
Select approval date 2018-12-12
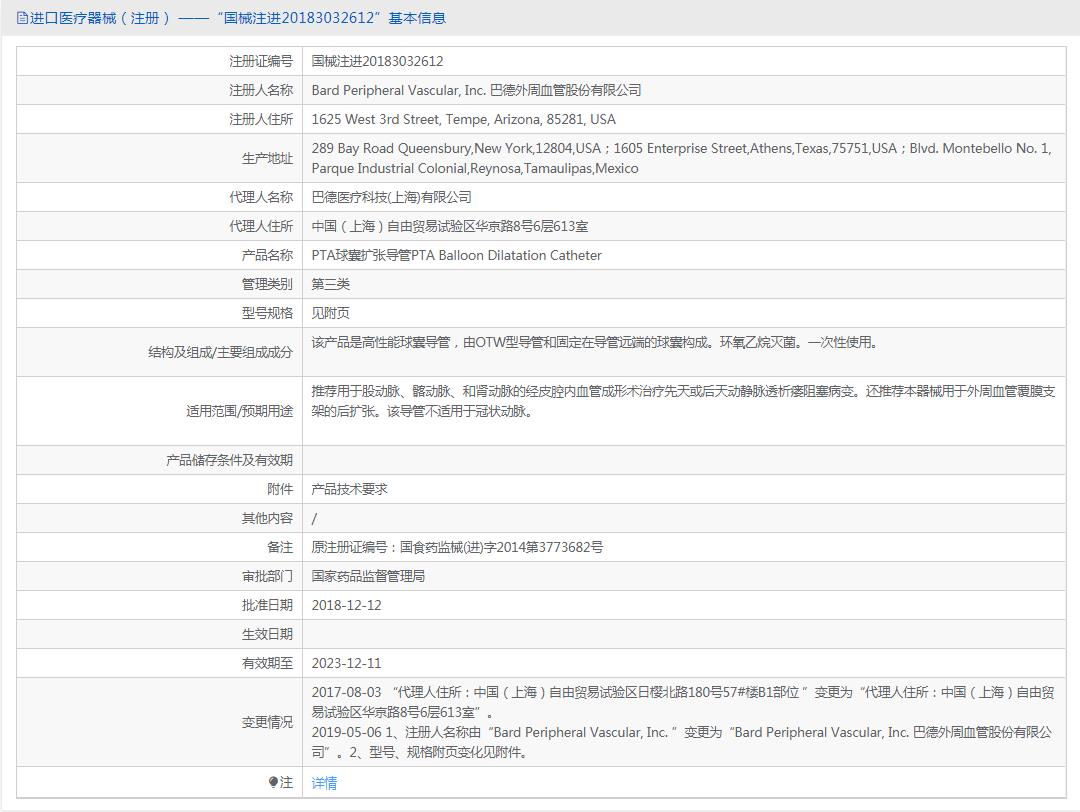[346, 605]
